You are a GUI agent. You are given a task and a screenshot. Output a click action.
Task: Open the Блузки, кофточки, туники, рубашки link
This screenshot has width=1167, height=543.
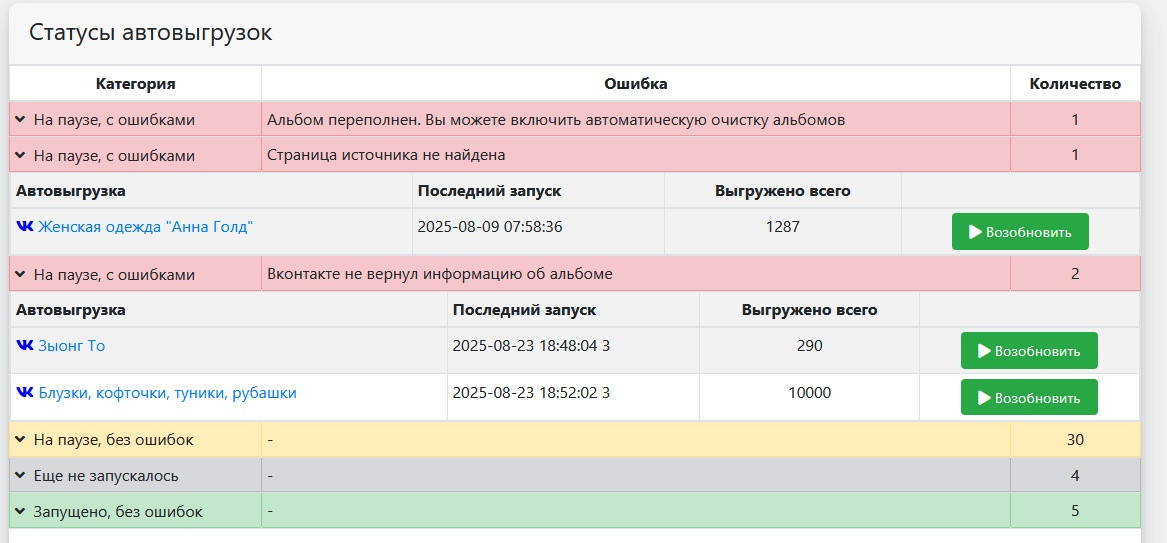(167, 393)
